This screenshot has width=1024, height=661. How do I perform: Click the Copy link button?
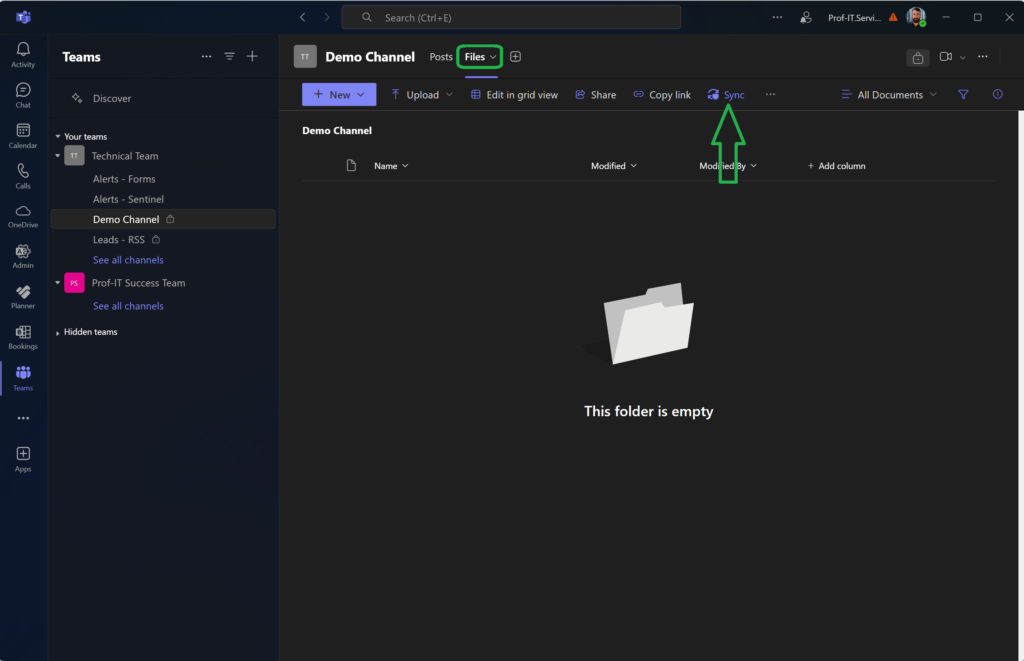tap(662, 95)
